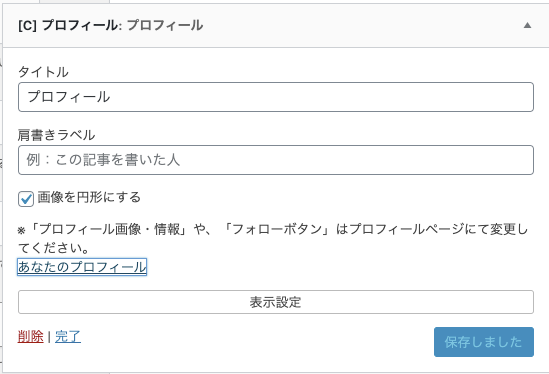Toggle via the 画像を円形にする label text
549x374 pixels.
89,198
